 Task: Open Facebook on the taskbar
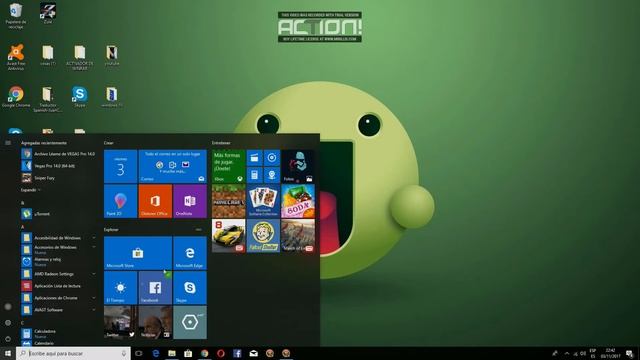[x=237, y=353]
